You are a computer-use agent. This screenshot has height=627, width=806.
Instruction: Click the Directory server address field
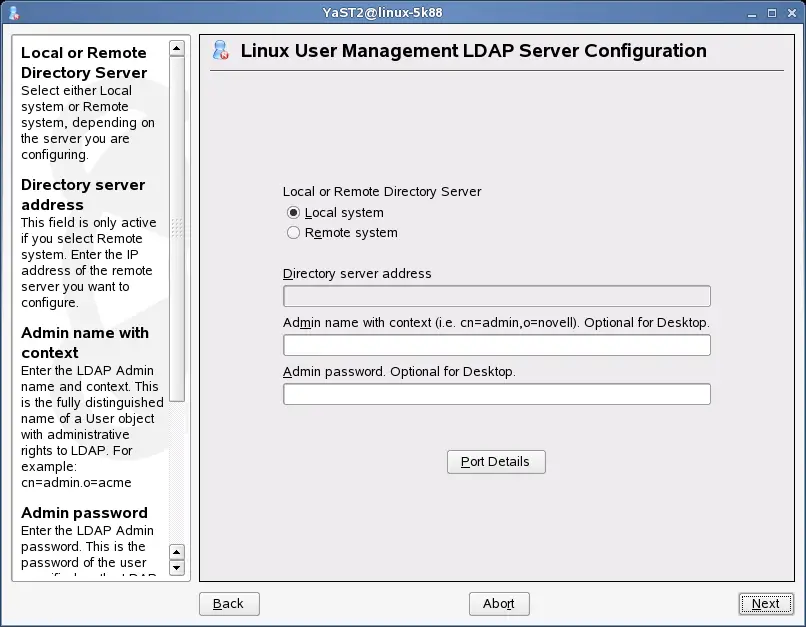(496, 296)
